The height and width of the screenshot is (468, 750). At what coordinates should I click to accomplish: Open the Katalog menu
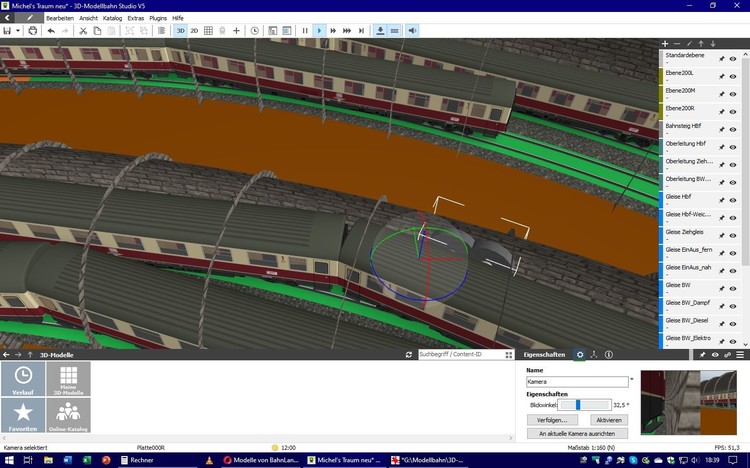pos(112,18)
